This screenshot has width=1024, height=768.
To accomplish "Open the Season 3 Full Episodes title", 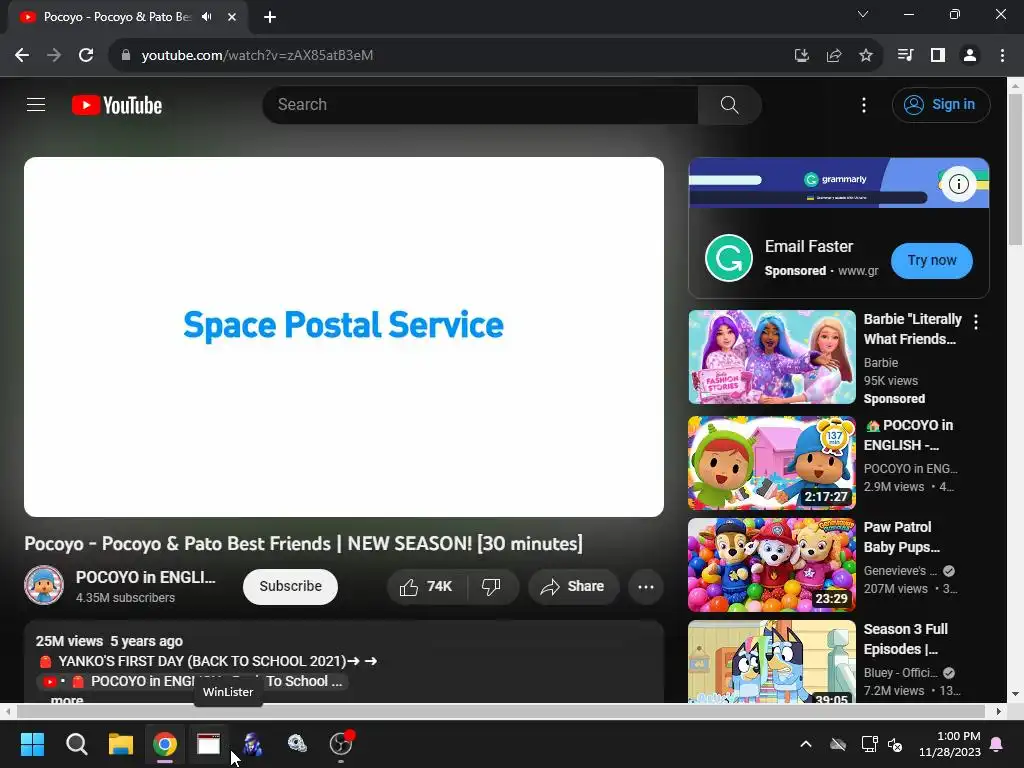I will (906, 639).
